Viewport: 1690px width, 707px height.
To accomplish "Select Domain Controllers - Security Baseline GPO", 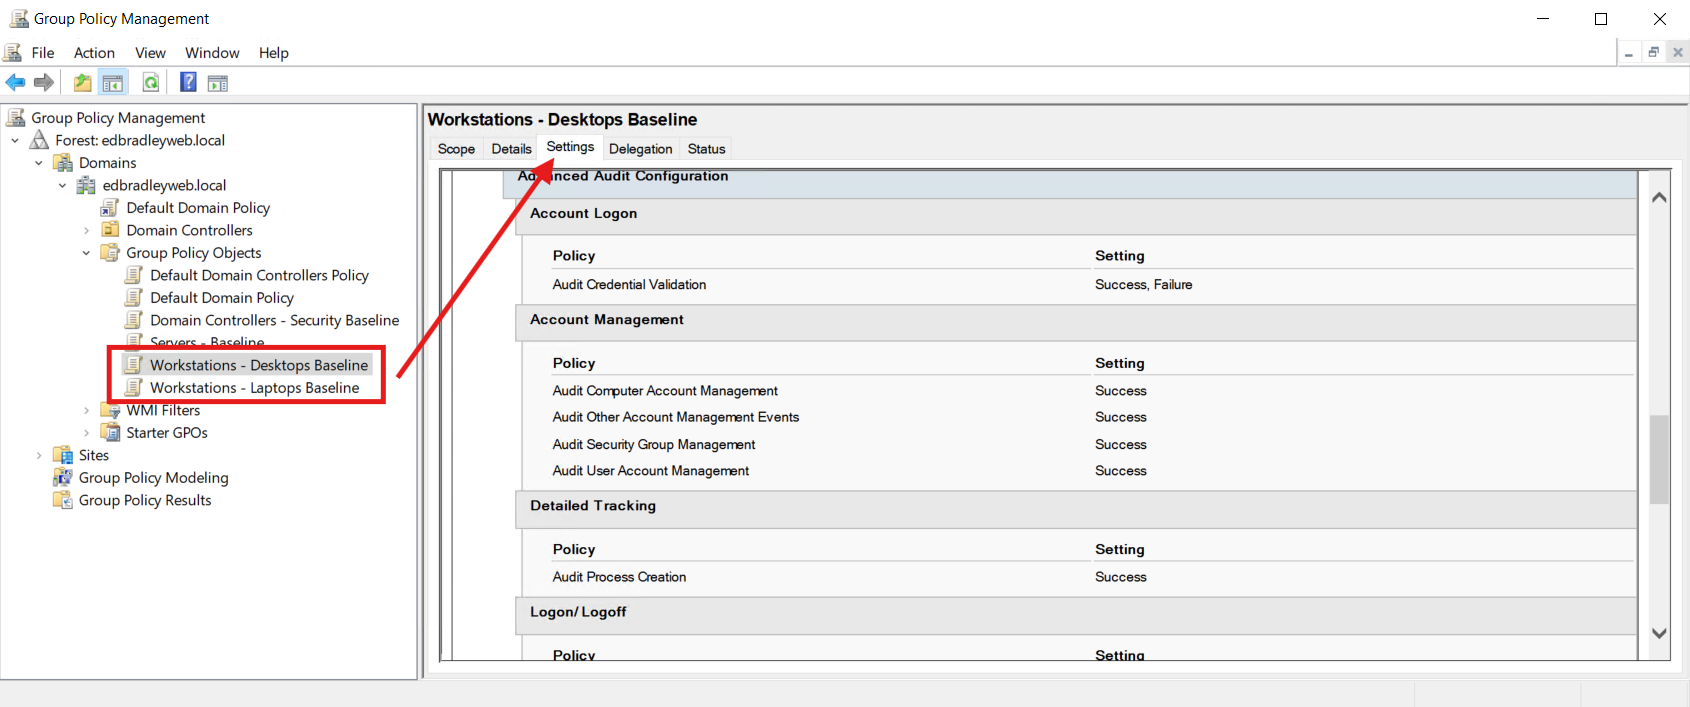I will (x=274, y=320).
